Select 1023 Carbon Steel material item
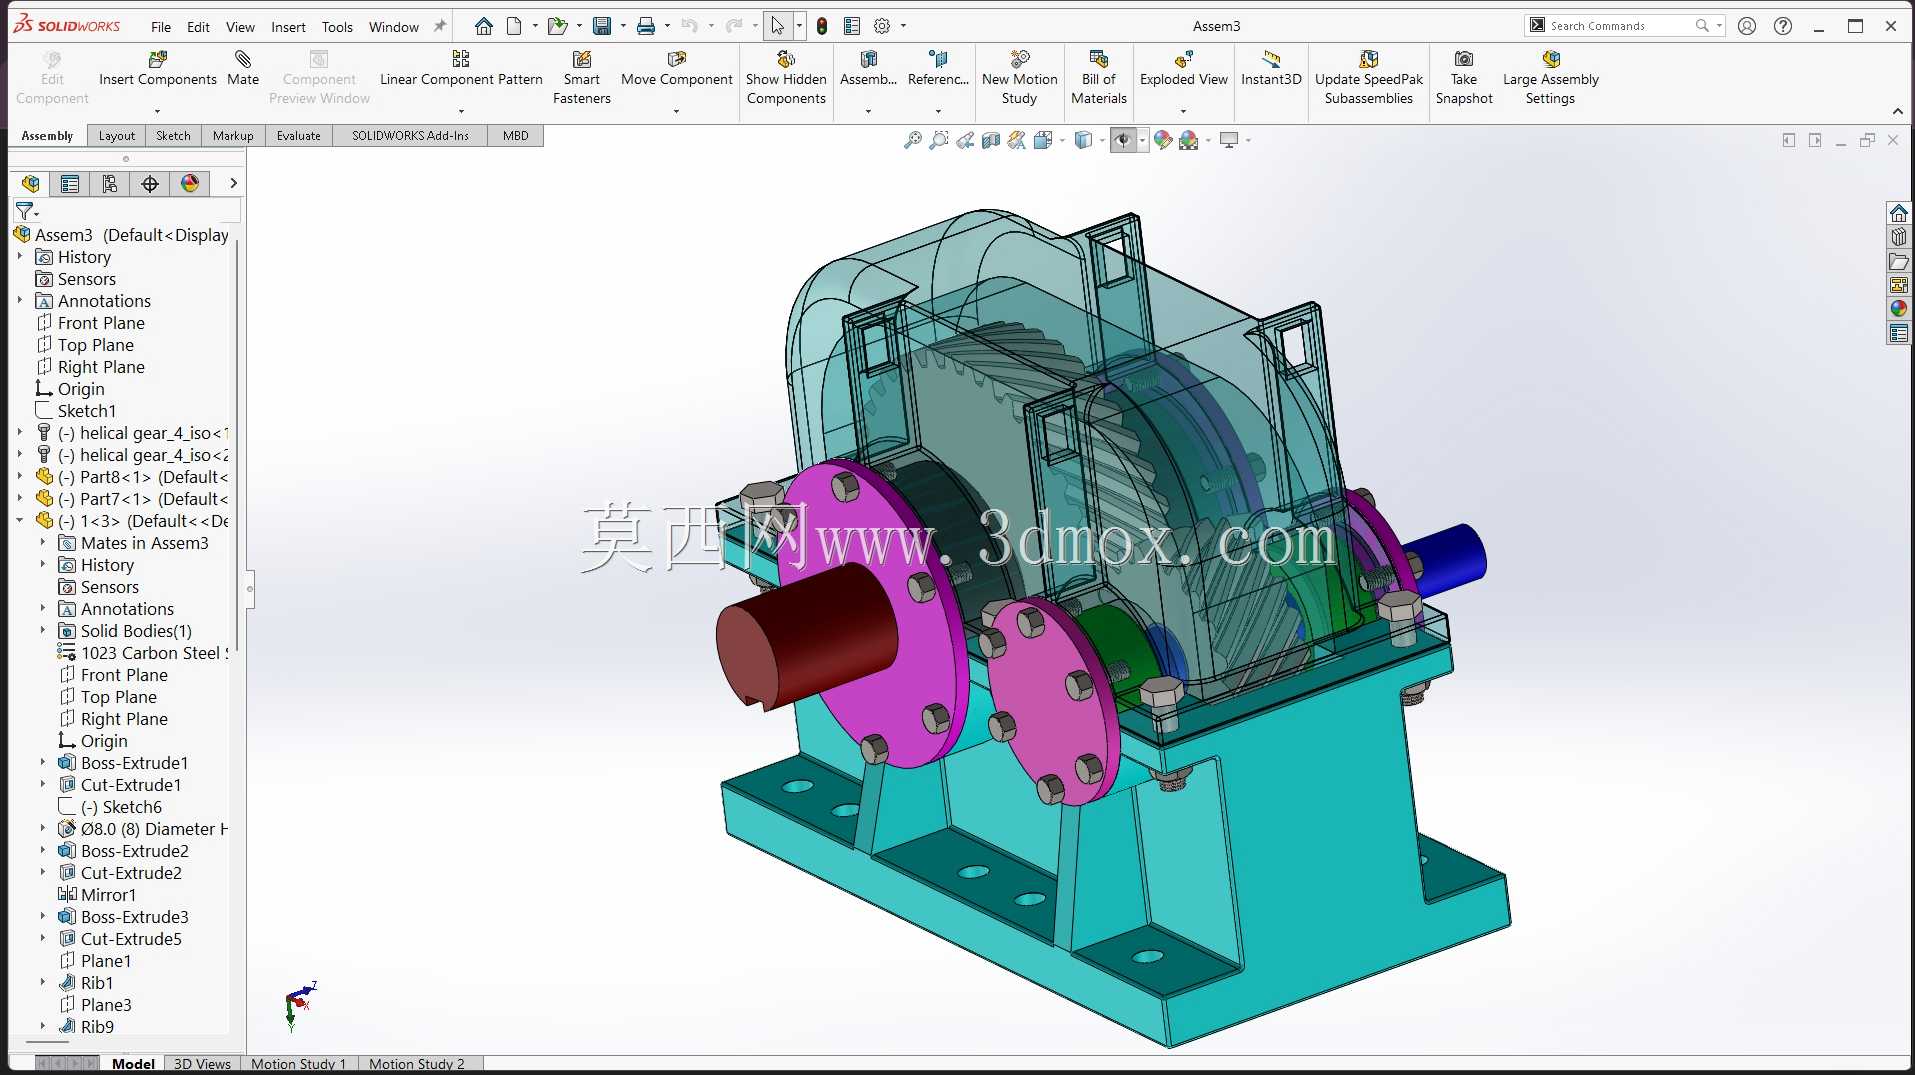Viewport: 1915px width, 1075px height. (x=143, y=653)
